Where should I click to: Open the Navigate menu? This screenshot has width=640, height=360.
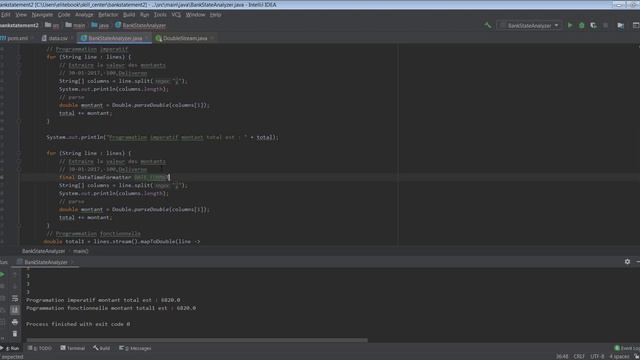42,15
